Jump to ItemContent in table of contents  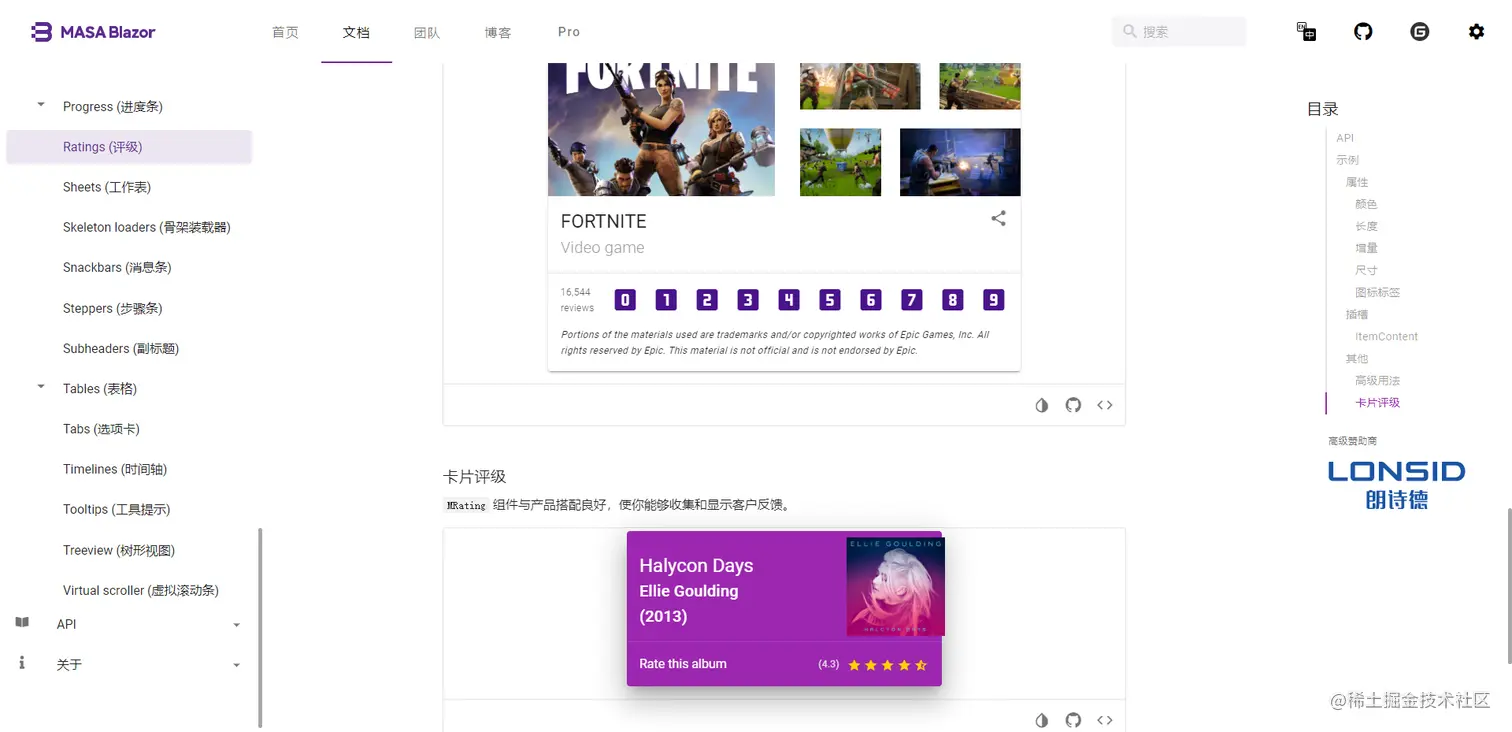1386,336
